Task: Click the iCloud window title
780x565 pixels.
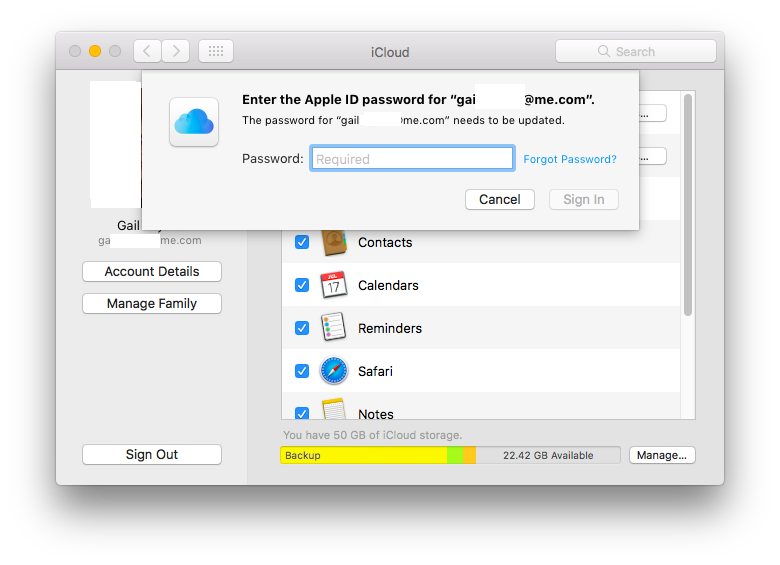Action: [x=390, y=52]
